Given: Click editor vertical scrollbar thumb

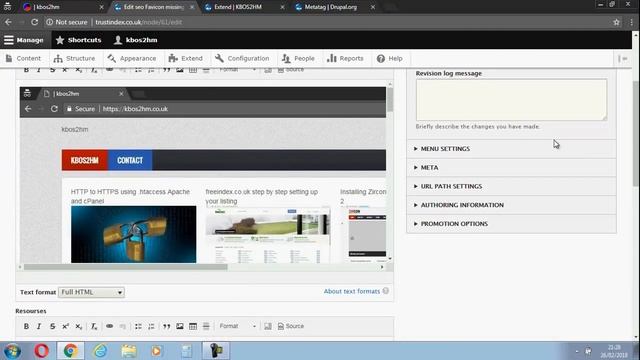Looking at the screenshot, I should tap(390, 99).
